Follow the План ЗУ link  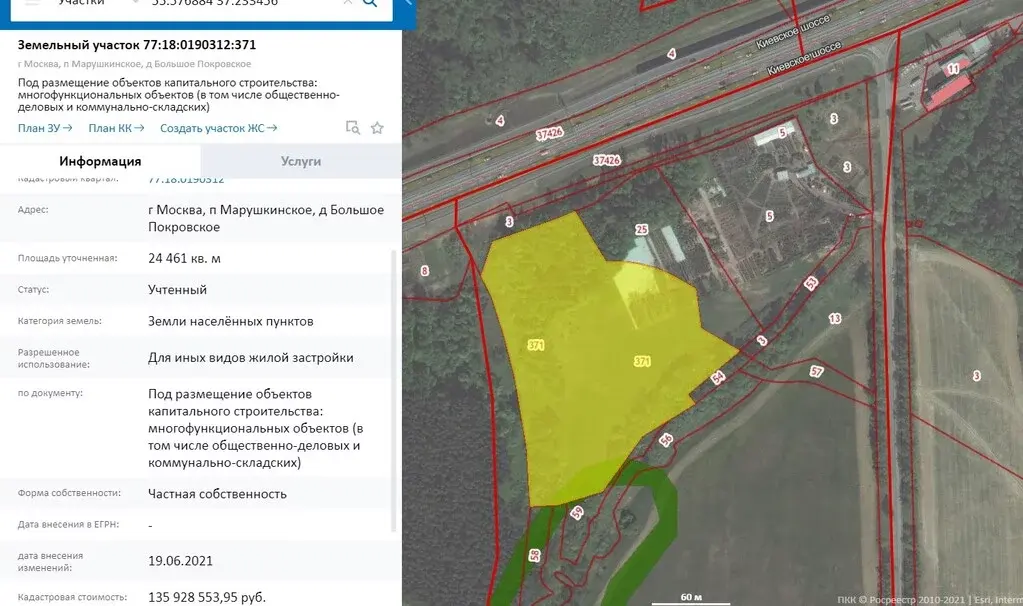(45, 128)
